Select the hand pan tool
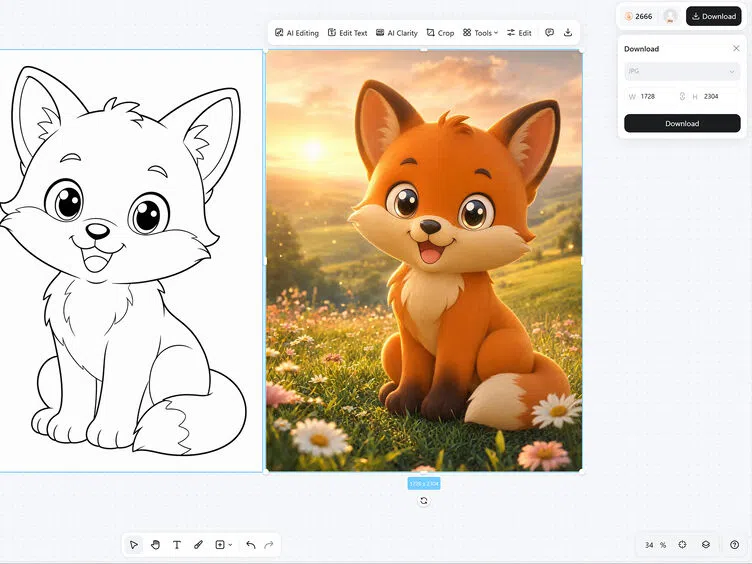The height and width of the screenshot is (564, 752). tap(155, 545)
